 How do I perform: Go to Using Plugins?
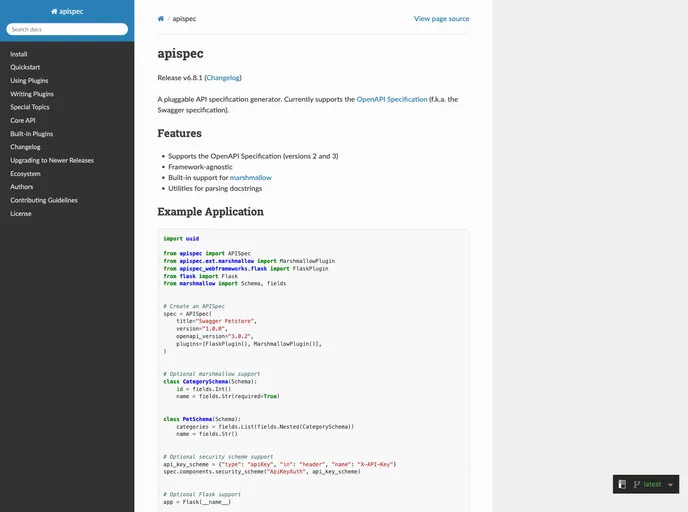coord(29,81)
